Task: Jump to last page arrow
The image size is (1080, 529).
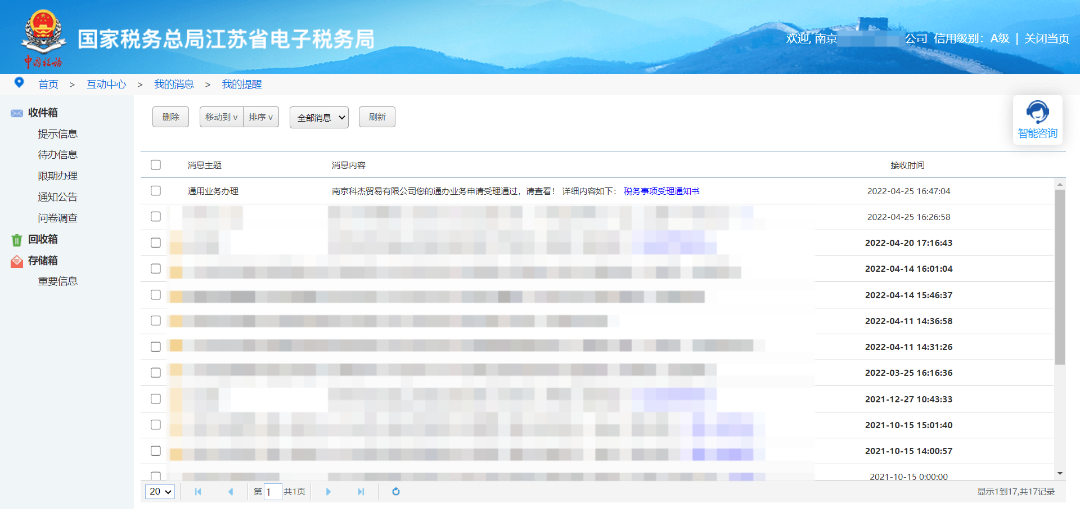Action: [x=361, y=491]
